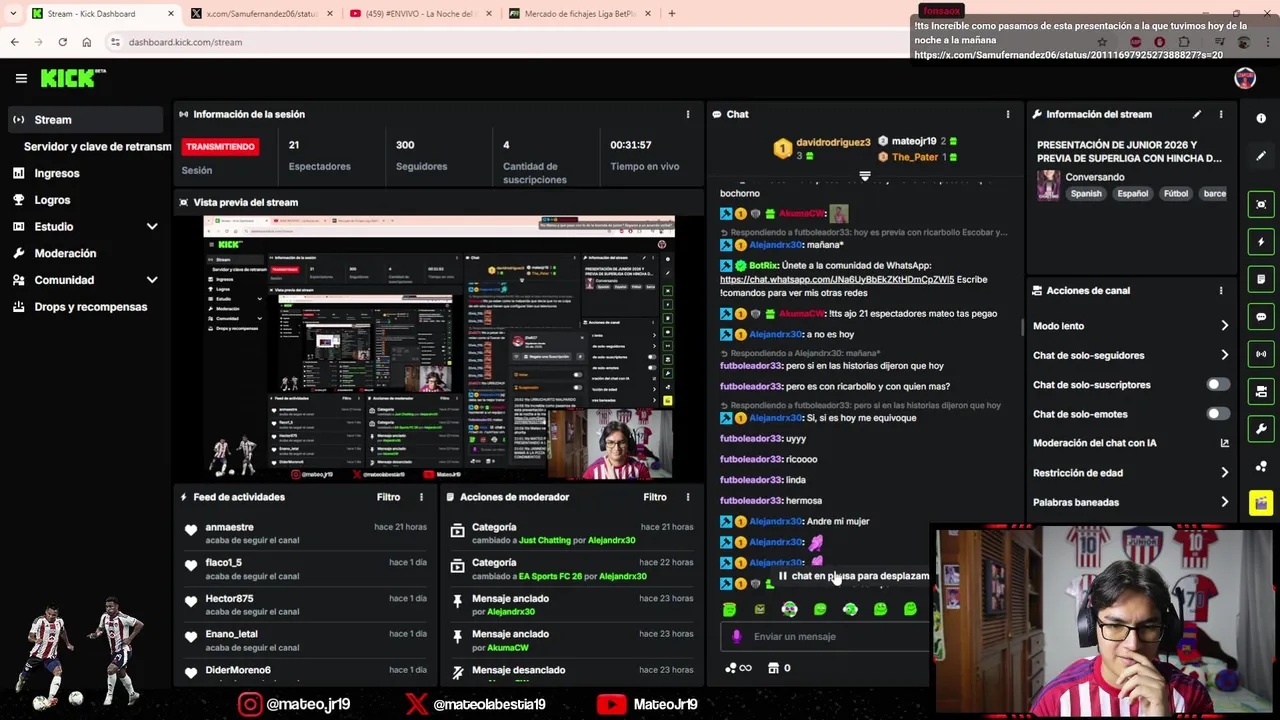Screen dimensions: 1280x720
Task: Click the Fútbol tag
Action: [1176, 194]
